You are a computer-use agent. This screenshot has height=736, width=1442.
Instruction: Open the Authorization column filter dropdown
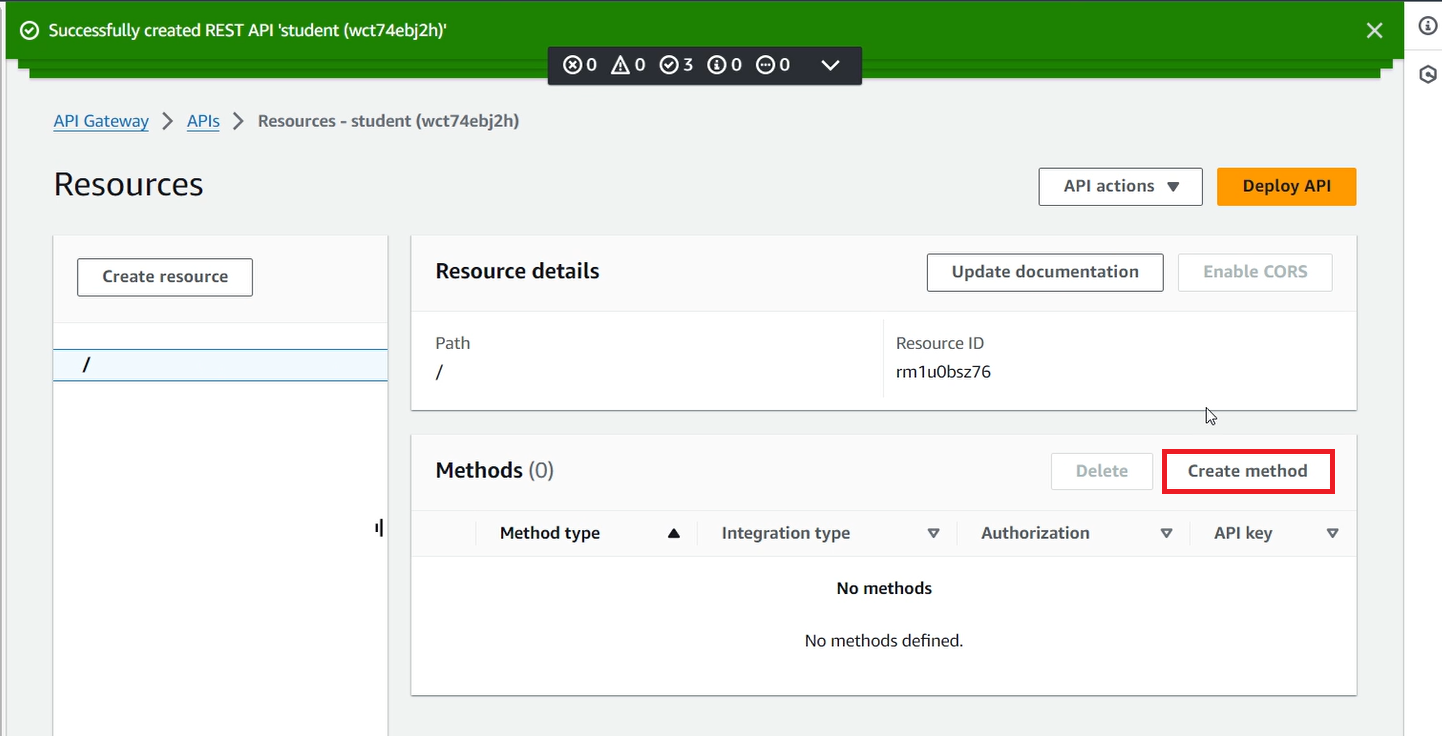[1166, 533]
